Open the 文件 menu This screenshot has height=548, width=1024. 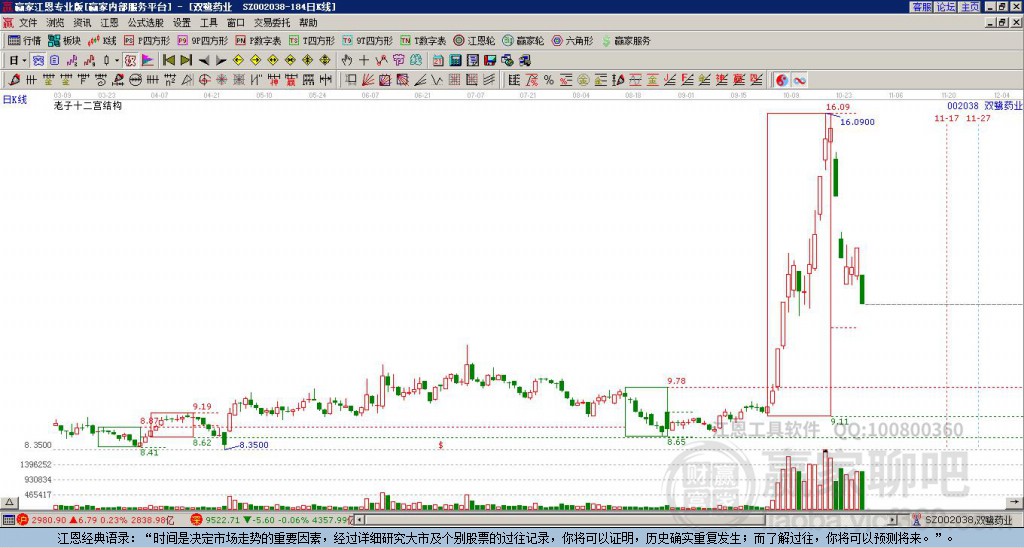(x=27, y=23)
